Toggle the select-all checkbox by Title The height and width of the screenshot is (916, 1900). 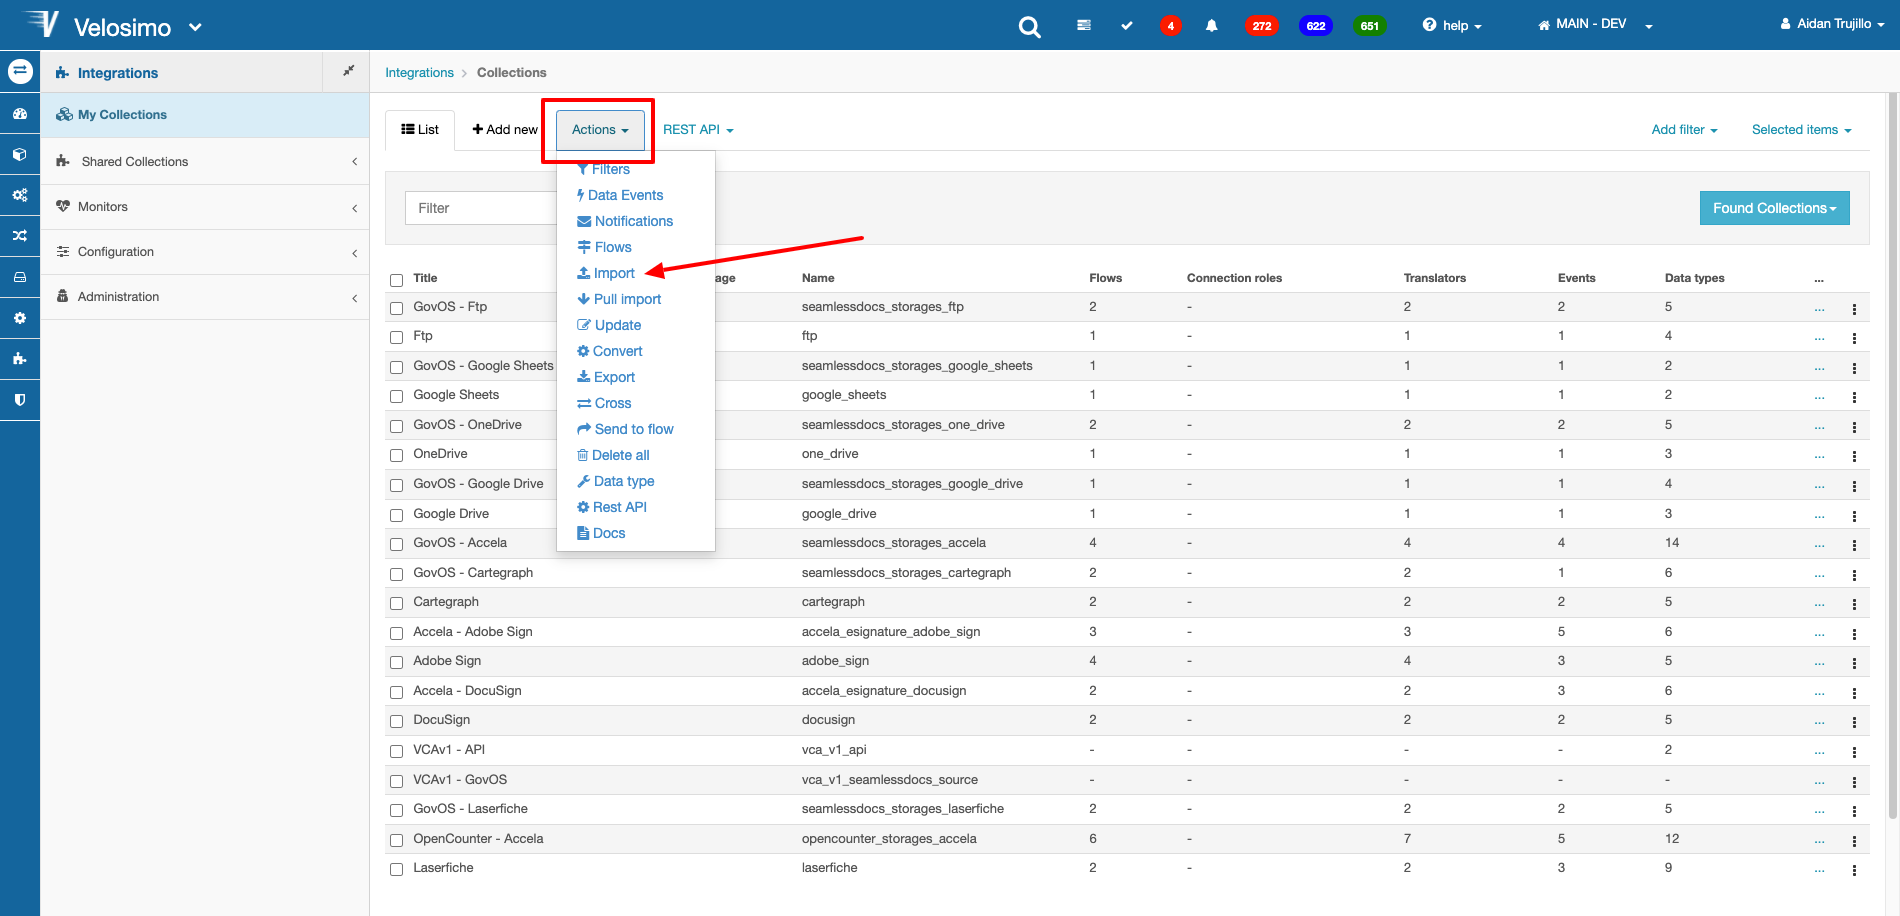[x=396, y=280]
